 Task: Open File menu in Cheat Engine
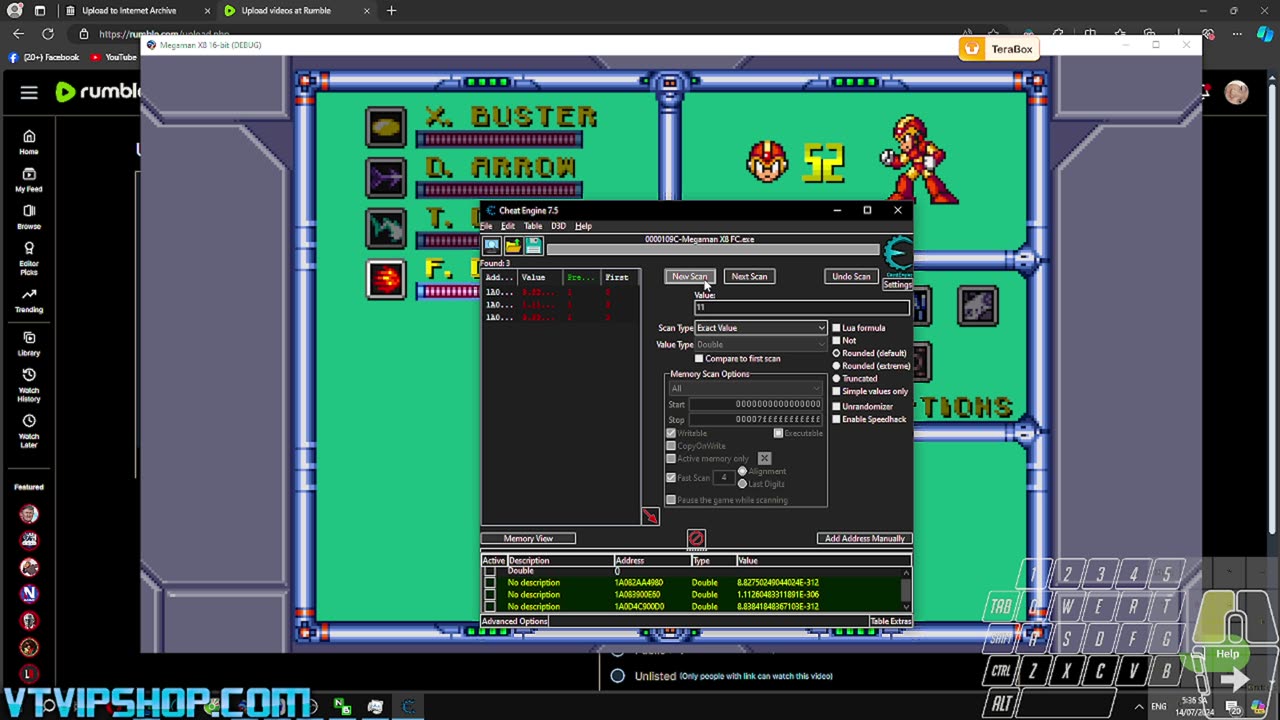click(486, 226)
